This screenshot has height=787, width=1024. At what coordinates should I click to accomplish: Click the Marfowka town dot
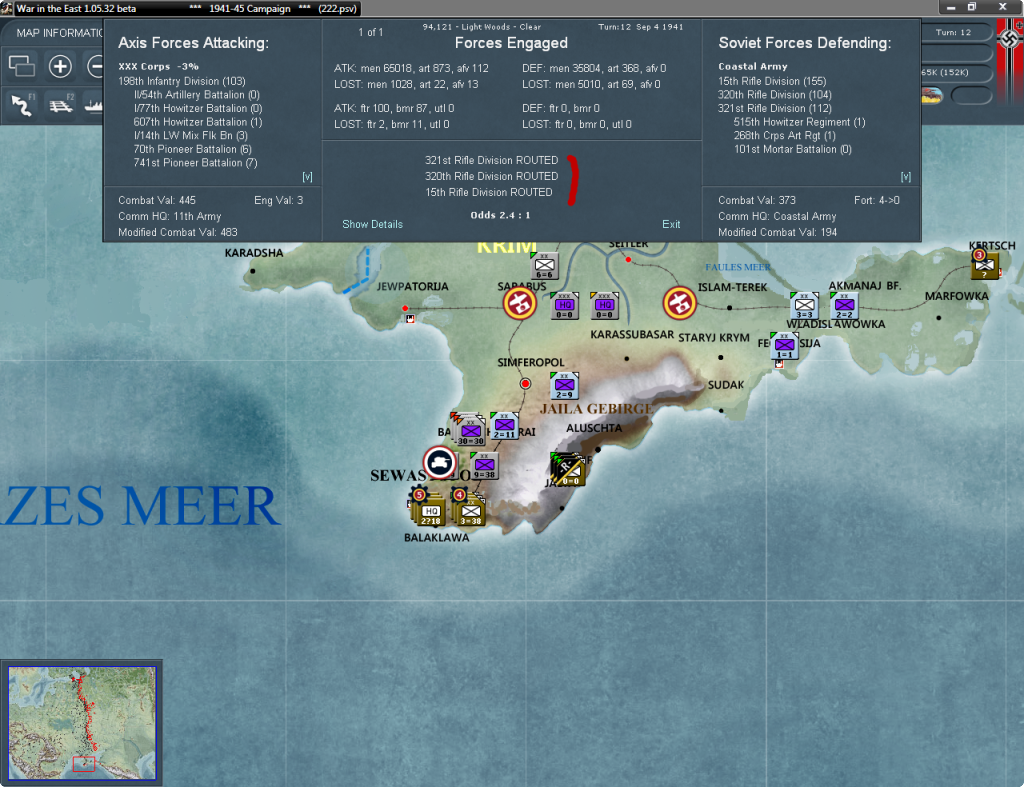point(938,318)
